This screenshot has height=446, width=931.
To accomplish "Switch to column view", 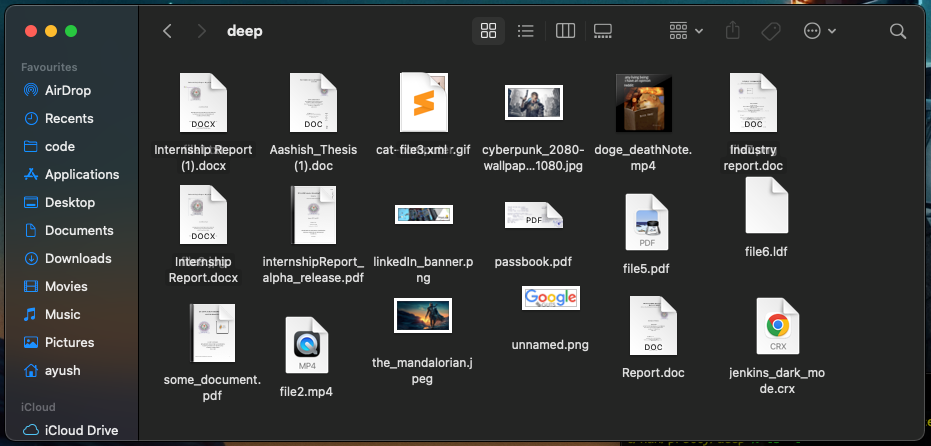I will [565, 31].
